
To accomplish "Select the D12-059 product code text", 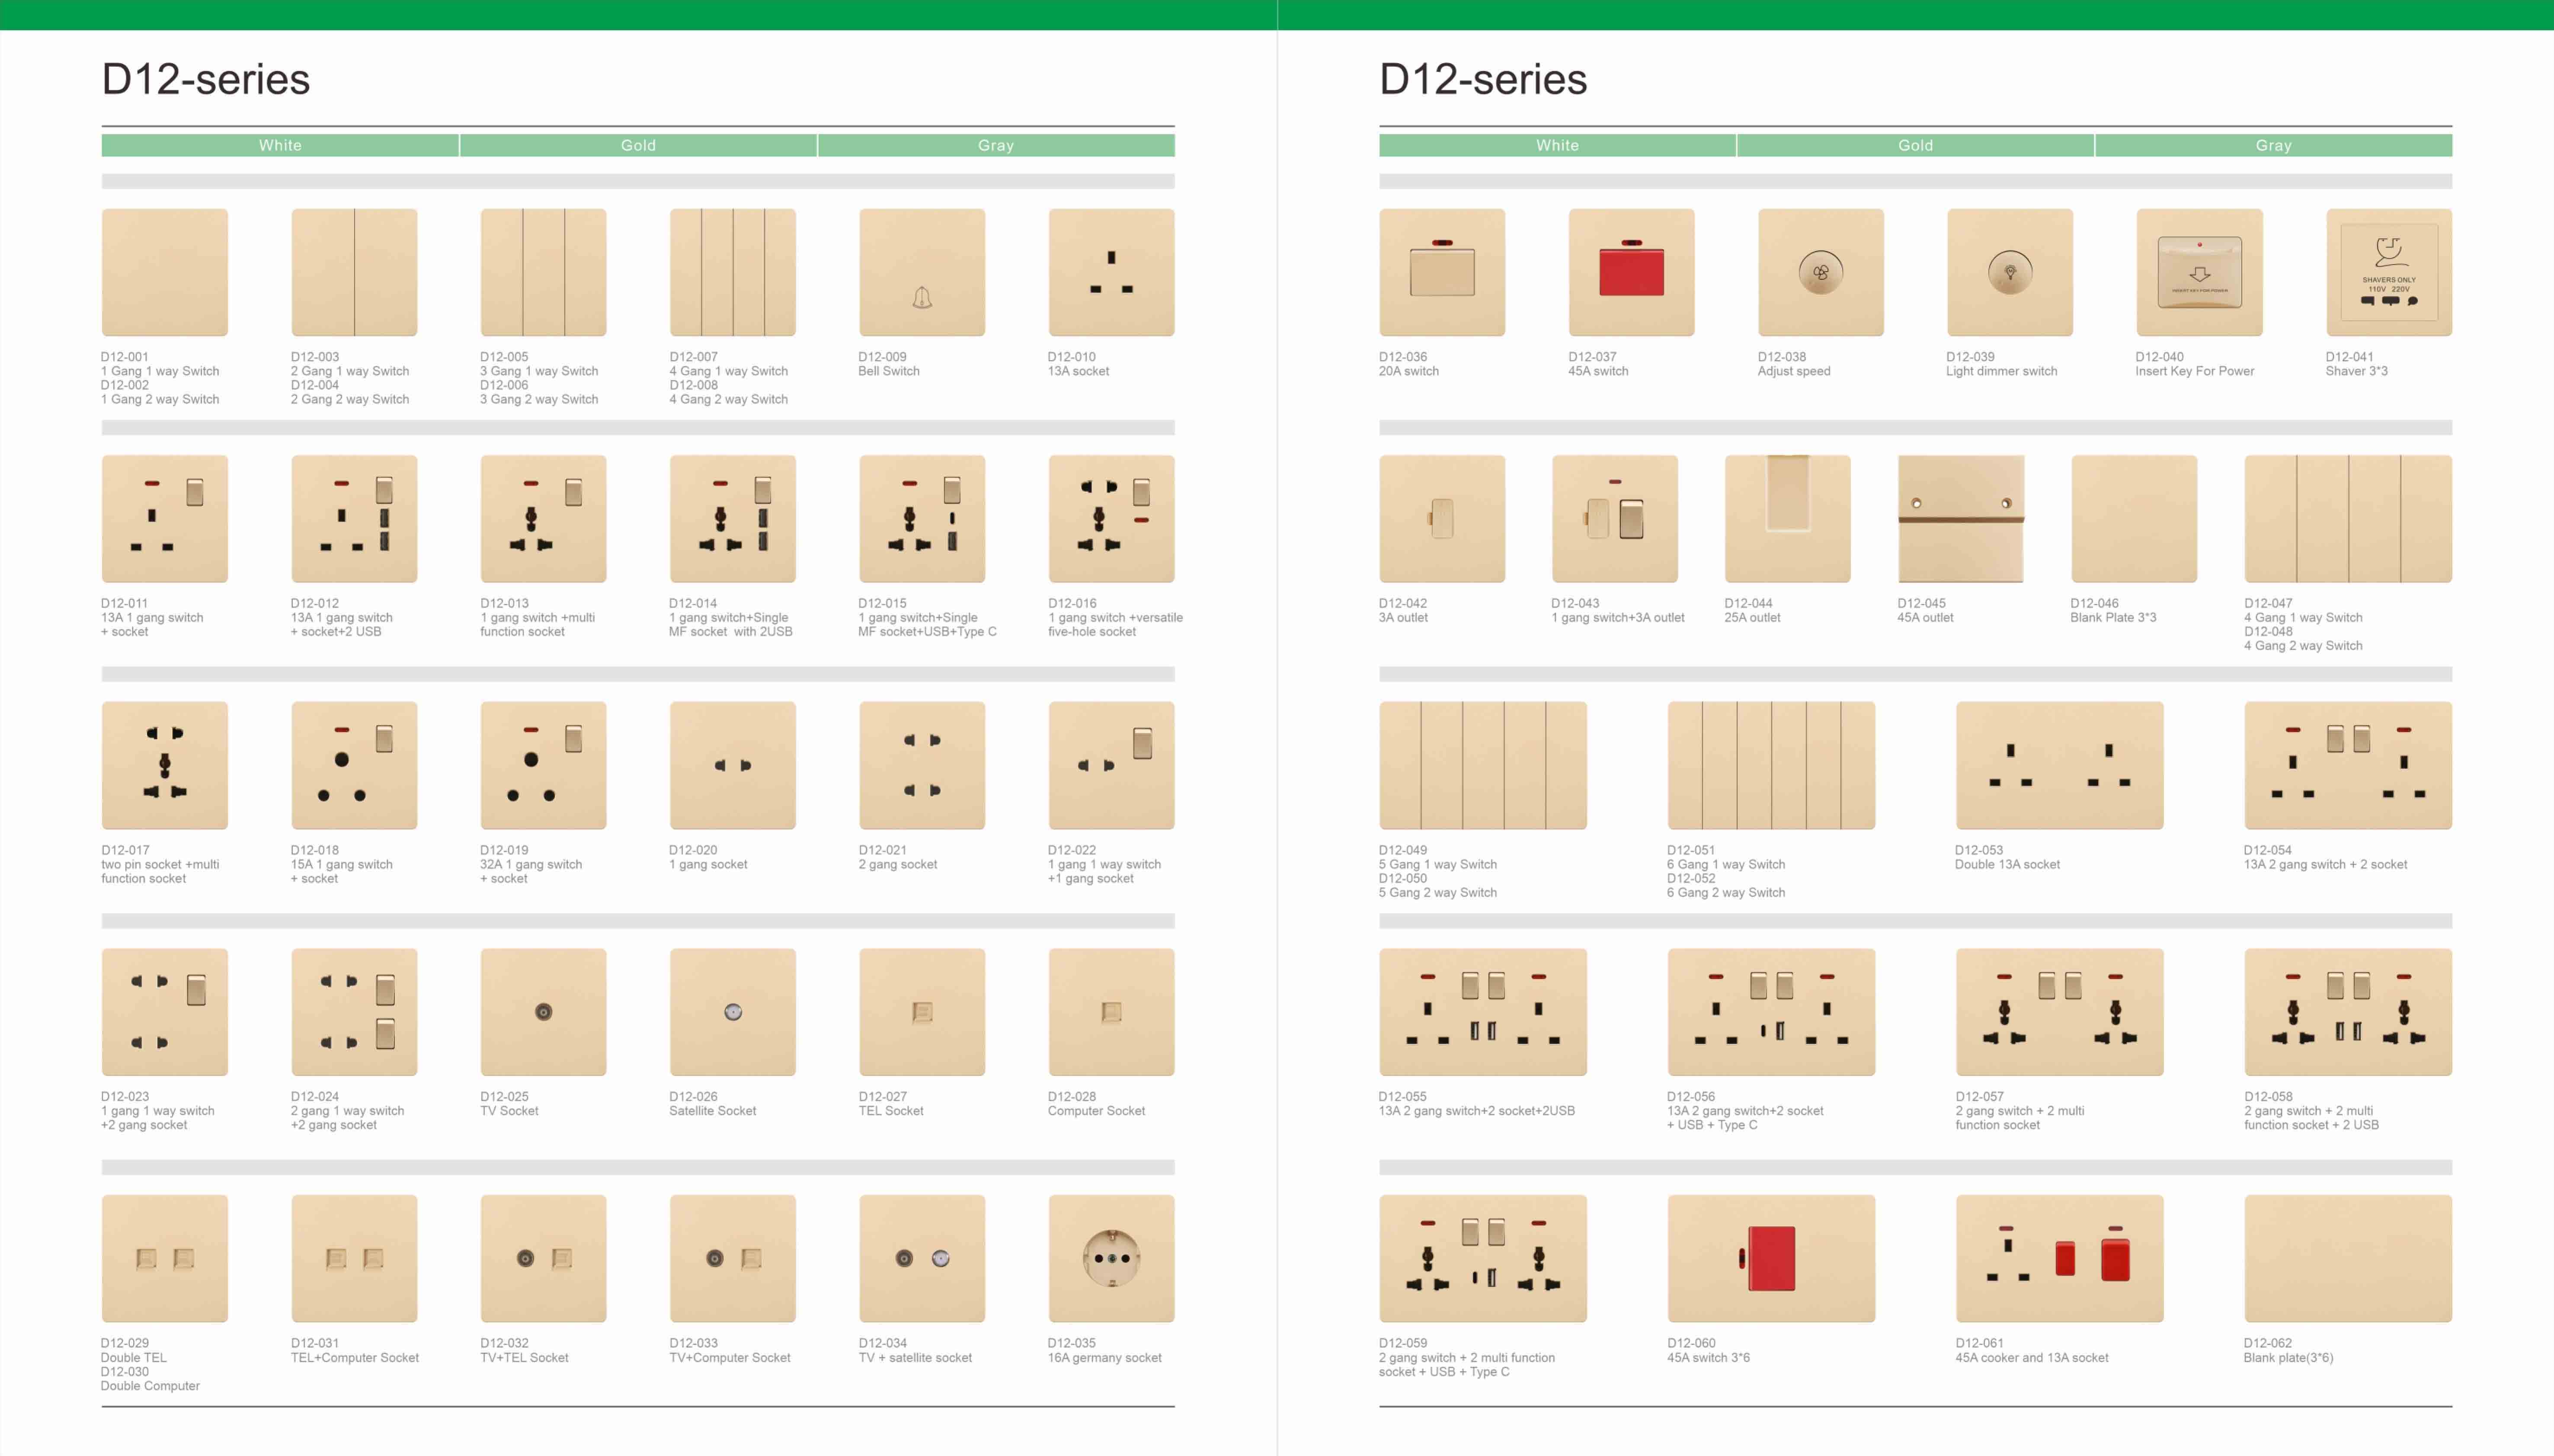I will 1403,1343.
